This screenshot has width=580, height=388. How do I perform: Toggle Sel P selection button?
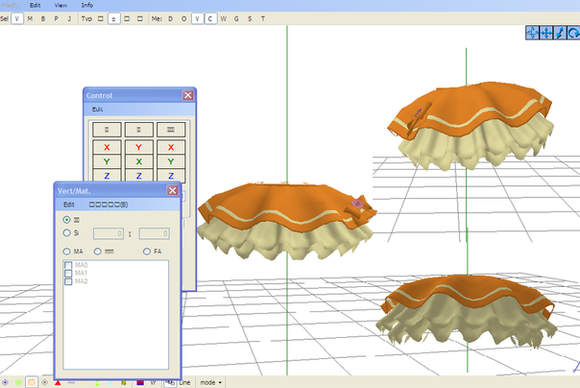[56, 18]
